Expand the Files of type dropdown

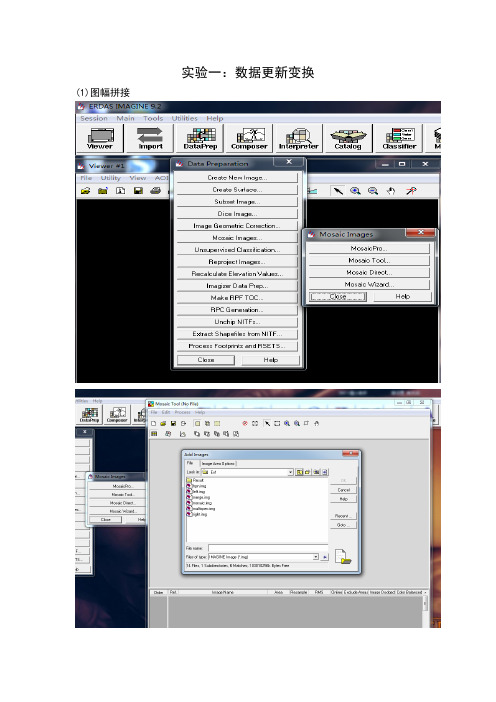[316, 557]
